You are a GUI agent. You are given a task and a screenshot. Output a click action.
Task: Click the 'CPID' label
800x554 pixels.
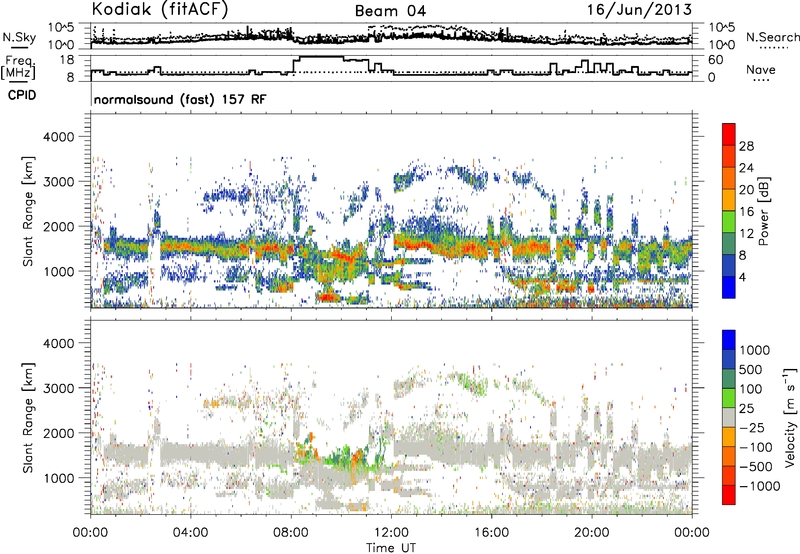(x=22, y=95)
